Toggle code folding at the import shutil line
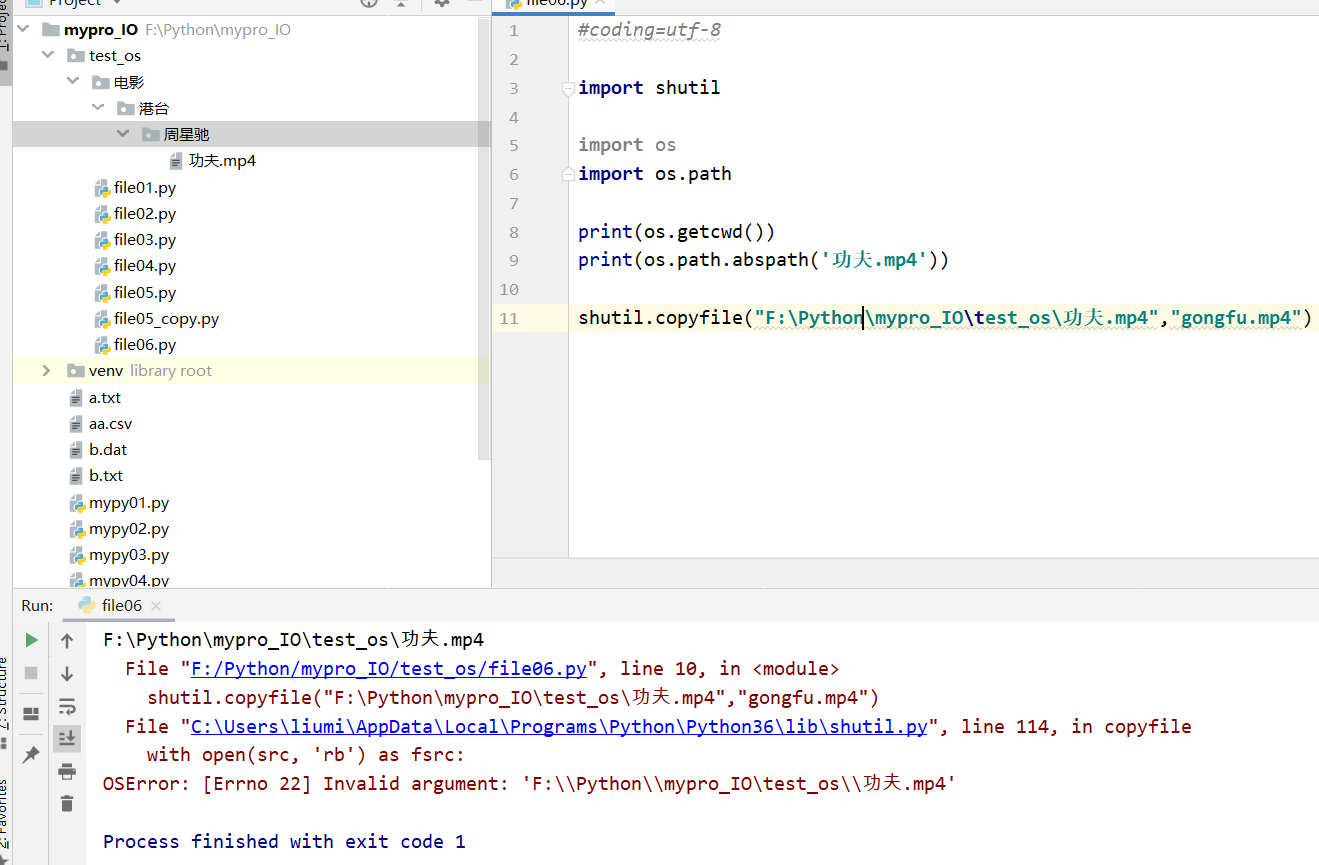The height and width of the screenshot is (865, 1319). (x=568, y=88)
